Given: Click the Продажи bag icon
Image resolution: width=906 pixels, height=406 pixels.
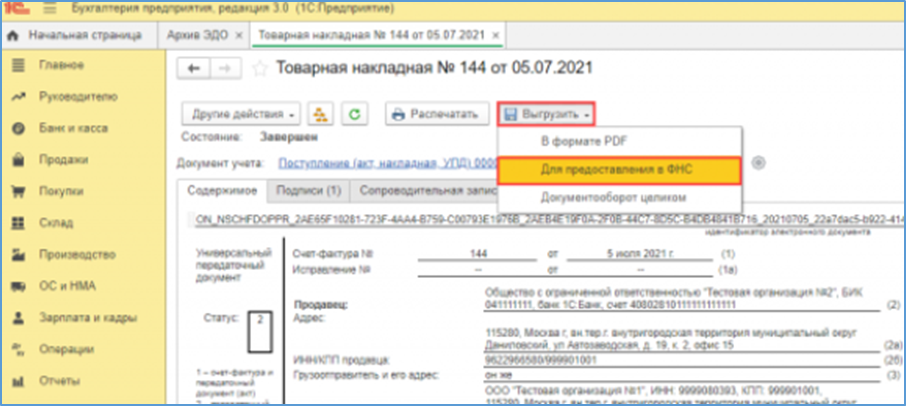Looking at the screenshot, I should [x=18, y=160].
